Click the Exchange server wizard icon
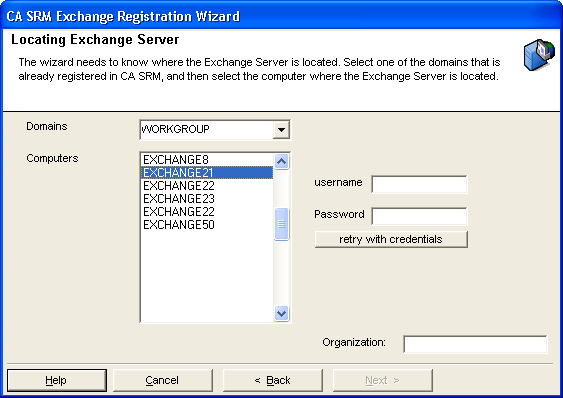The height and width of the screenshot is (398, 563). 539,55
